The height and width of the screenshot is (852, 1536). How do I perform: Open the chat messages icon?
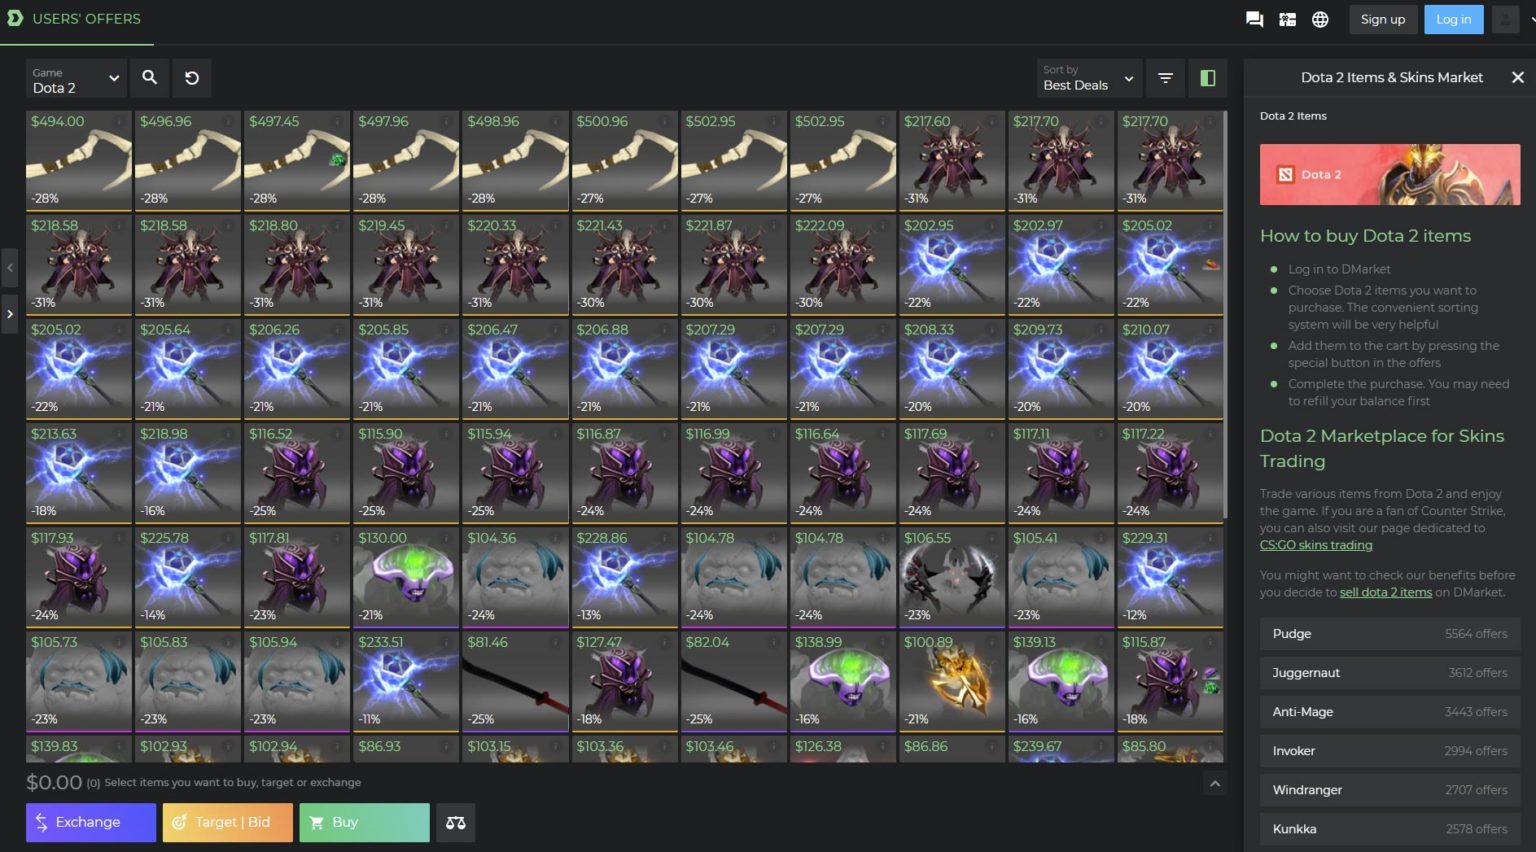click(x=1254, y=19)
